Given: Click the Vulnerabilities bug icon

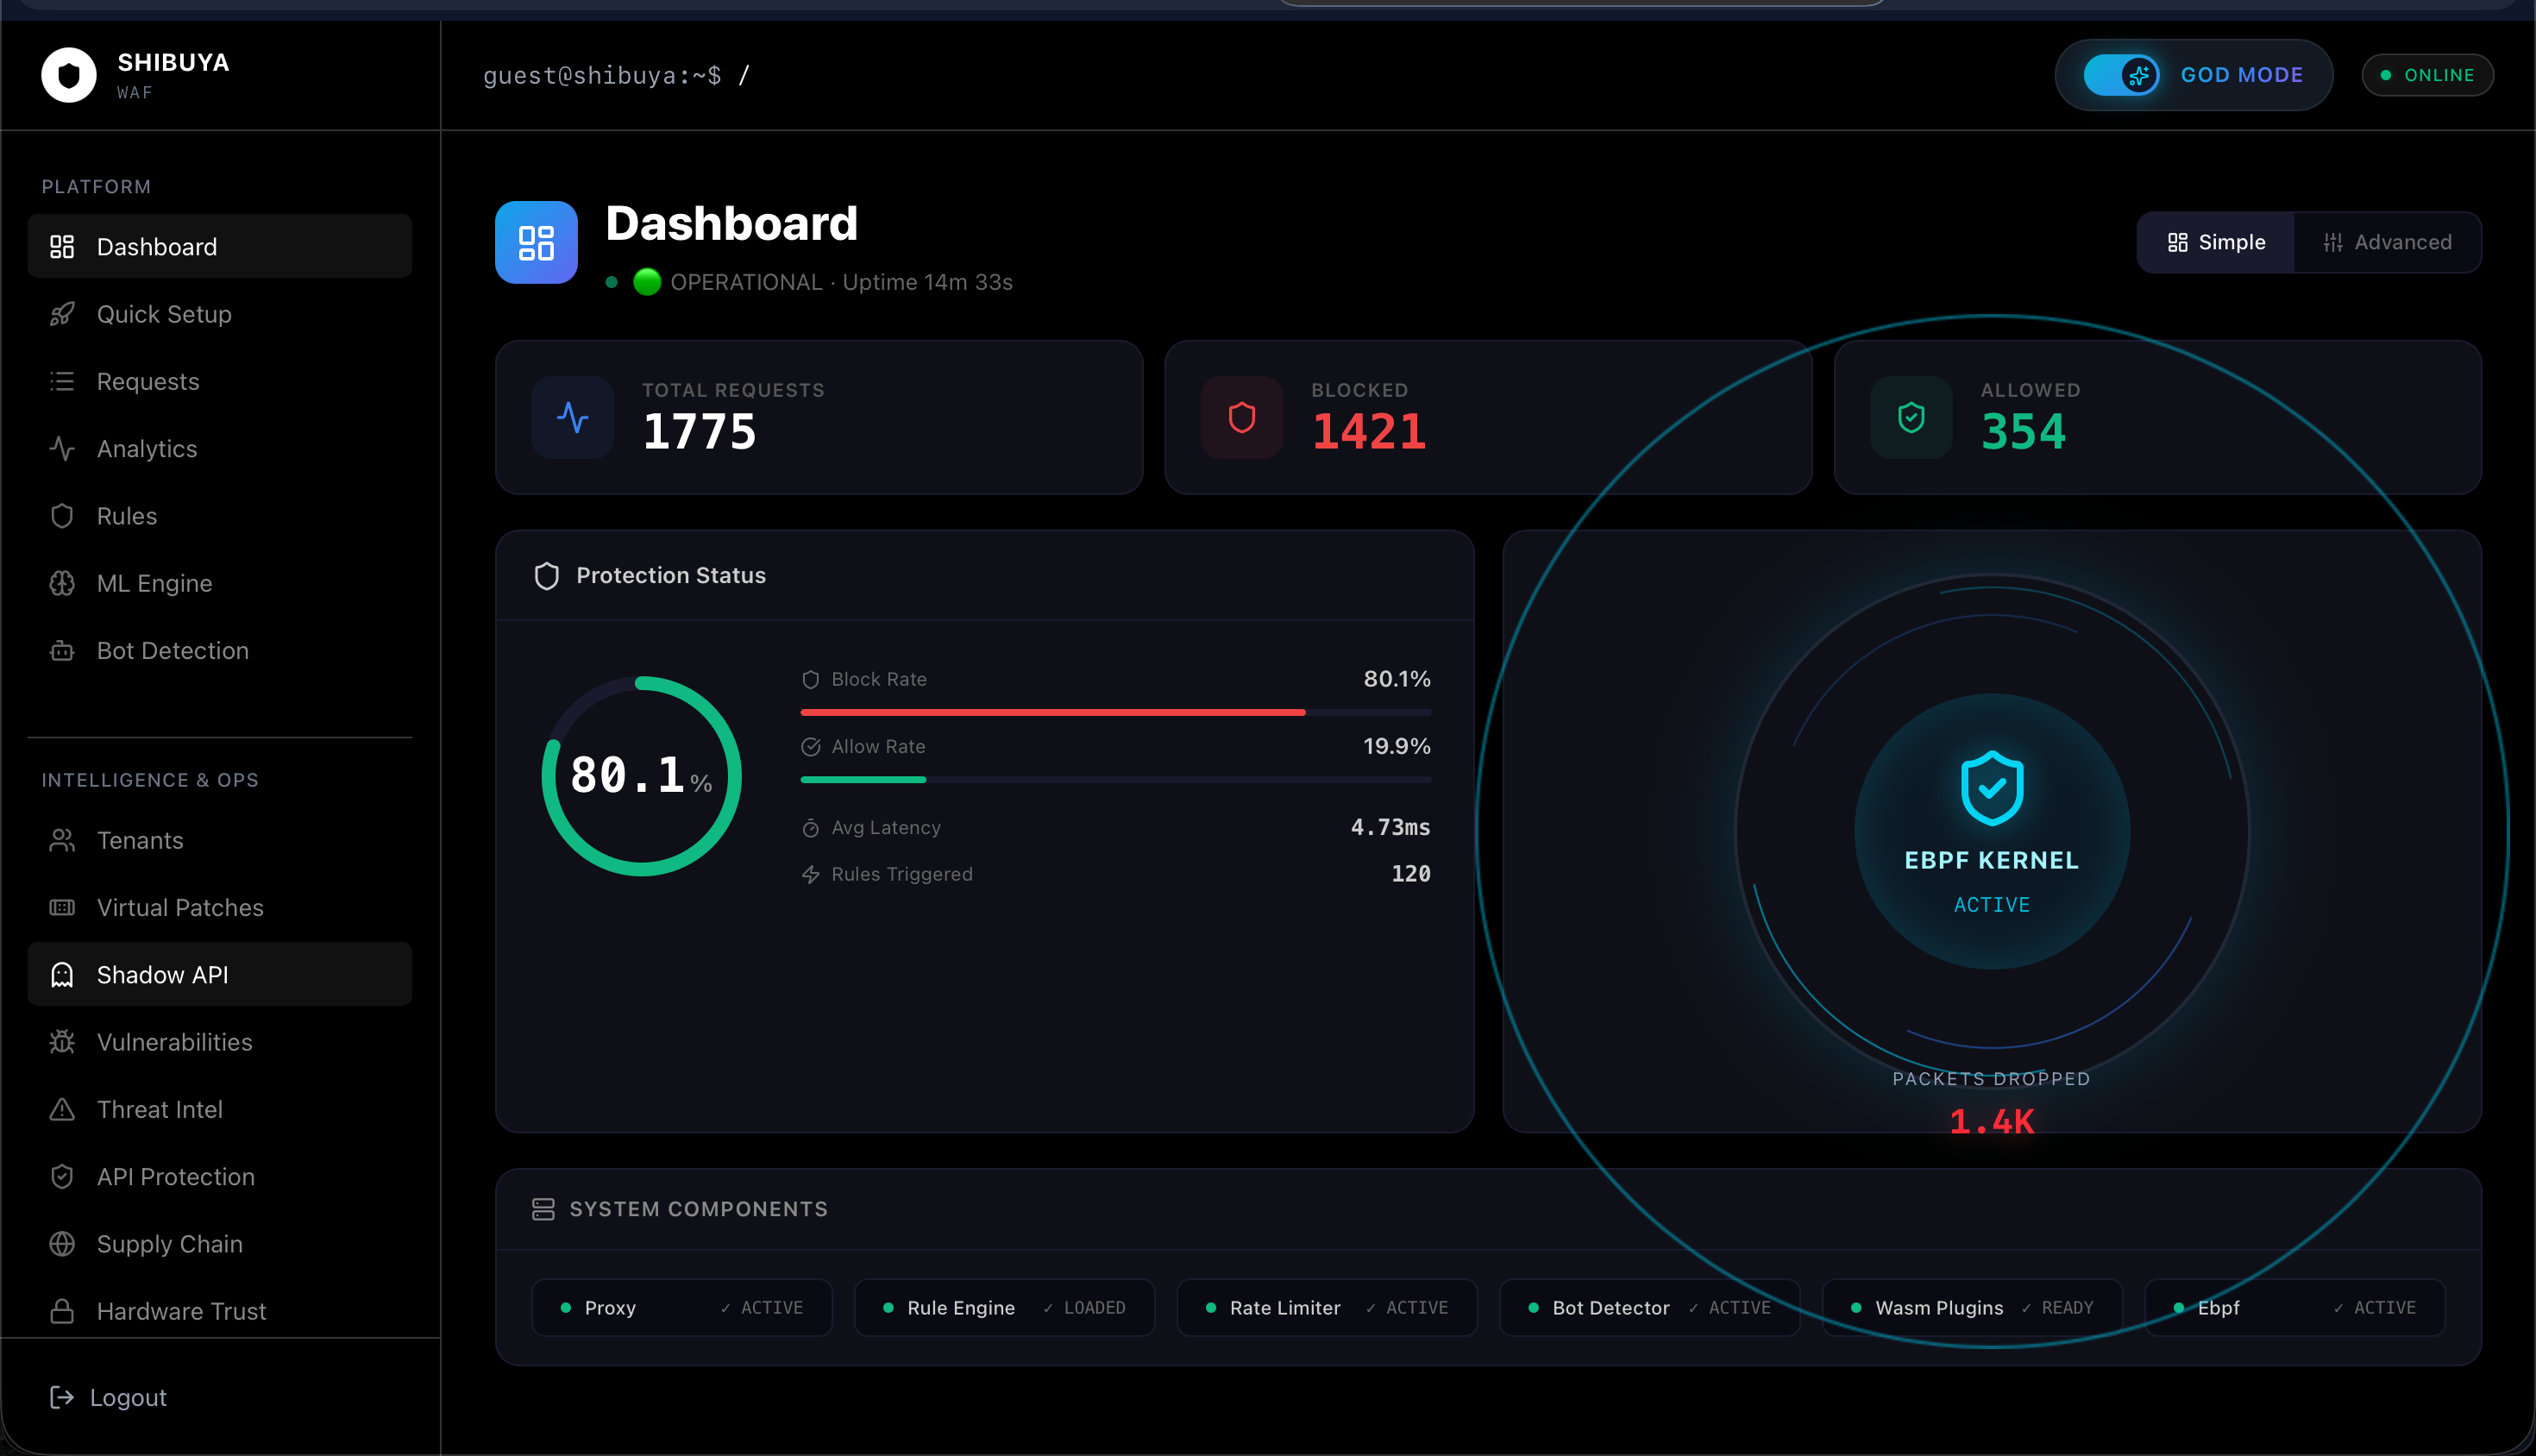Looking at the screenshot, I should click(x=62, y=1042).
